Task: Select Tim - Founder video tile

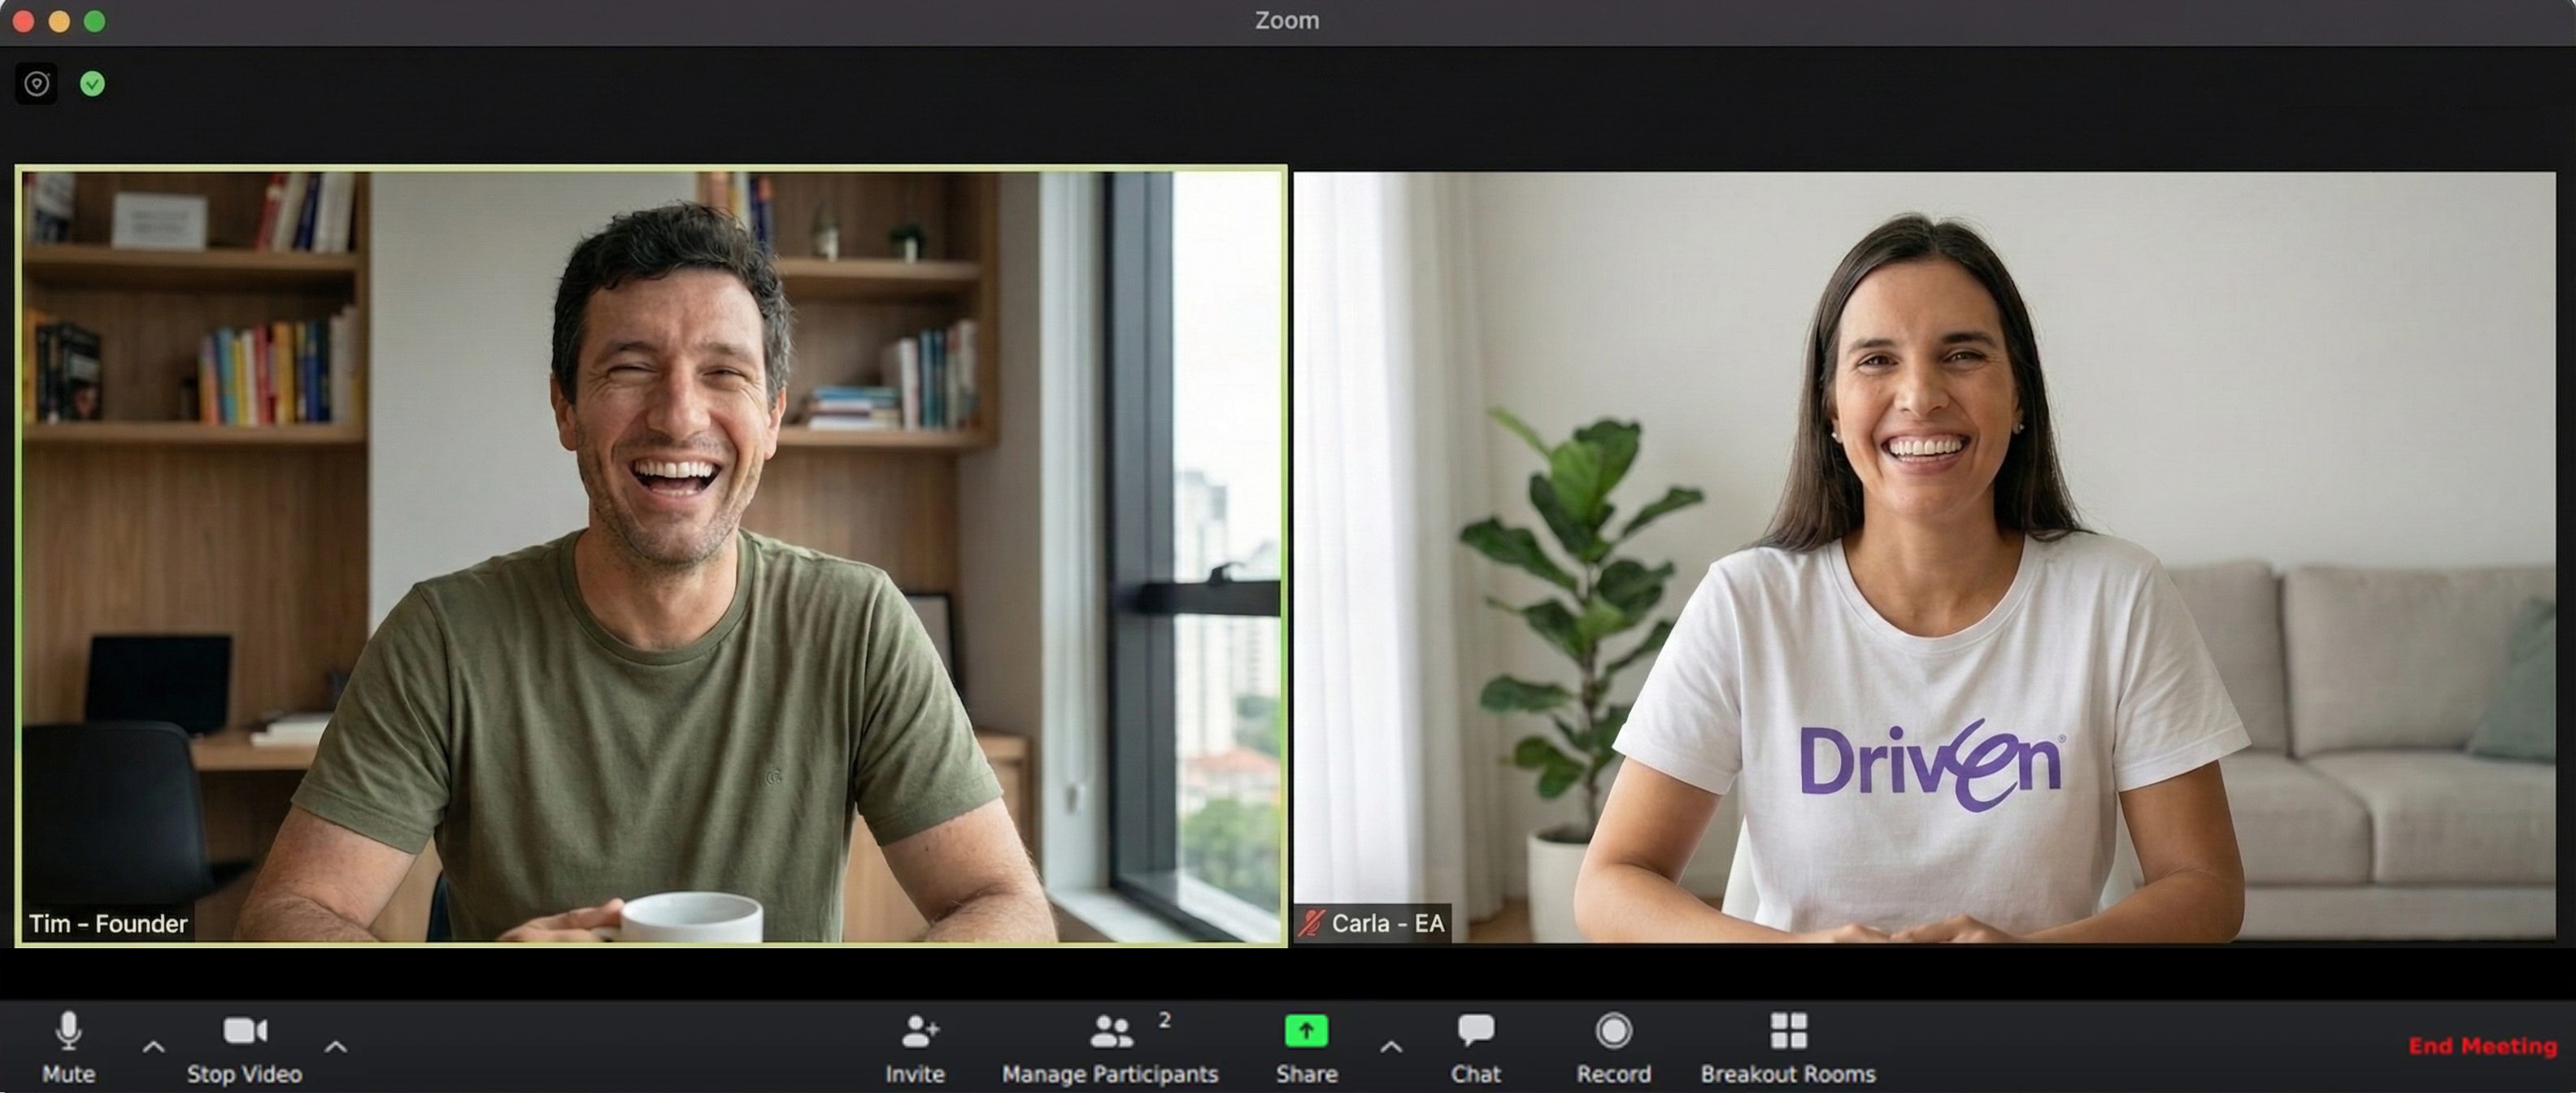Action: click(651, 556)
